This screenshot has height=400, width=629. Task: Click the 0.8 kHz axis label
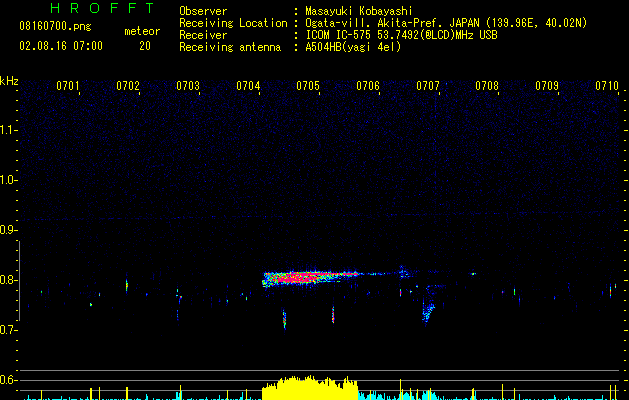pyautogui.click(x=7, y=280)
